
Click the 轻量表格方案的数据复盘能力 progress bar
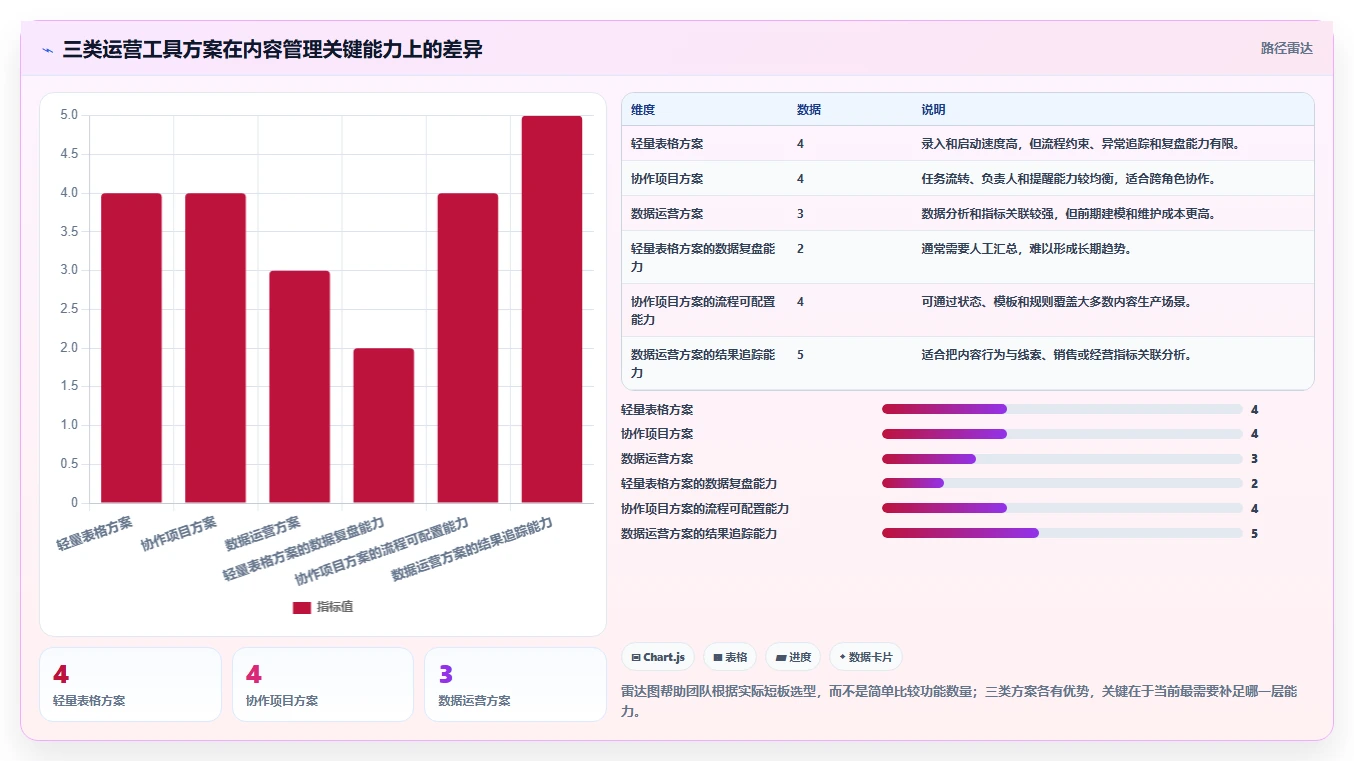coord(1062,483)
